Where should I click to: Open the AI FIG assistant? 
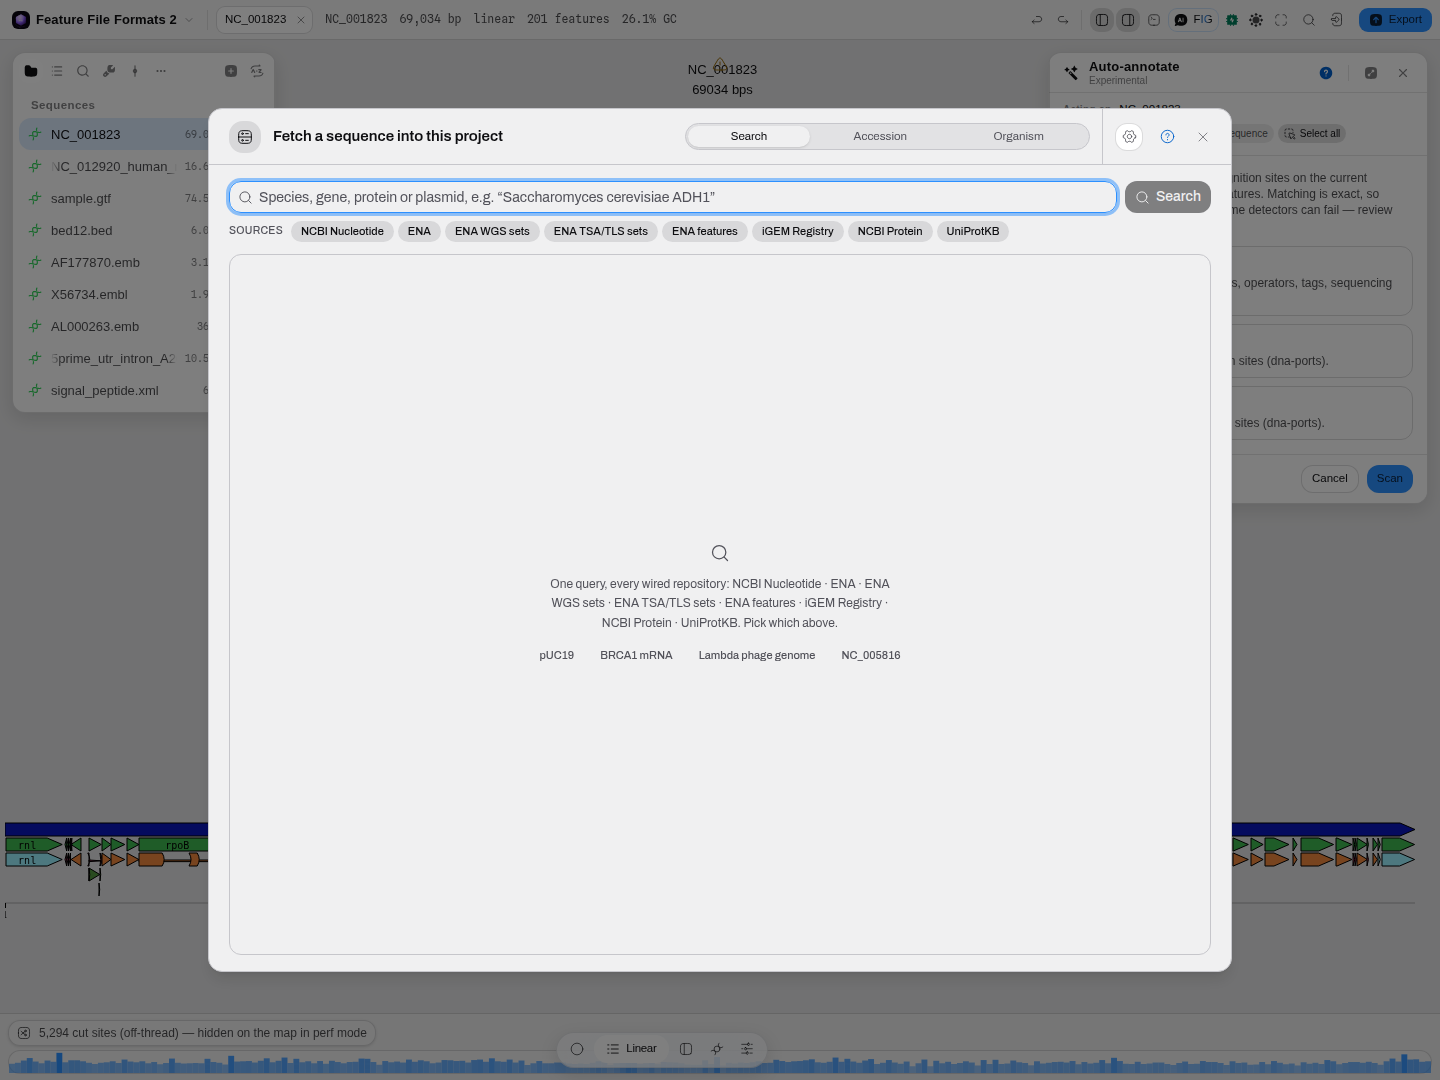click(x=1193, y=20)
